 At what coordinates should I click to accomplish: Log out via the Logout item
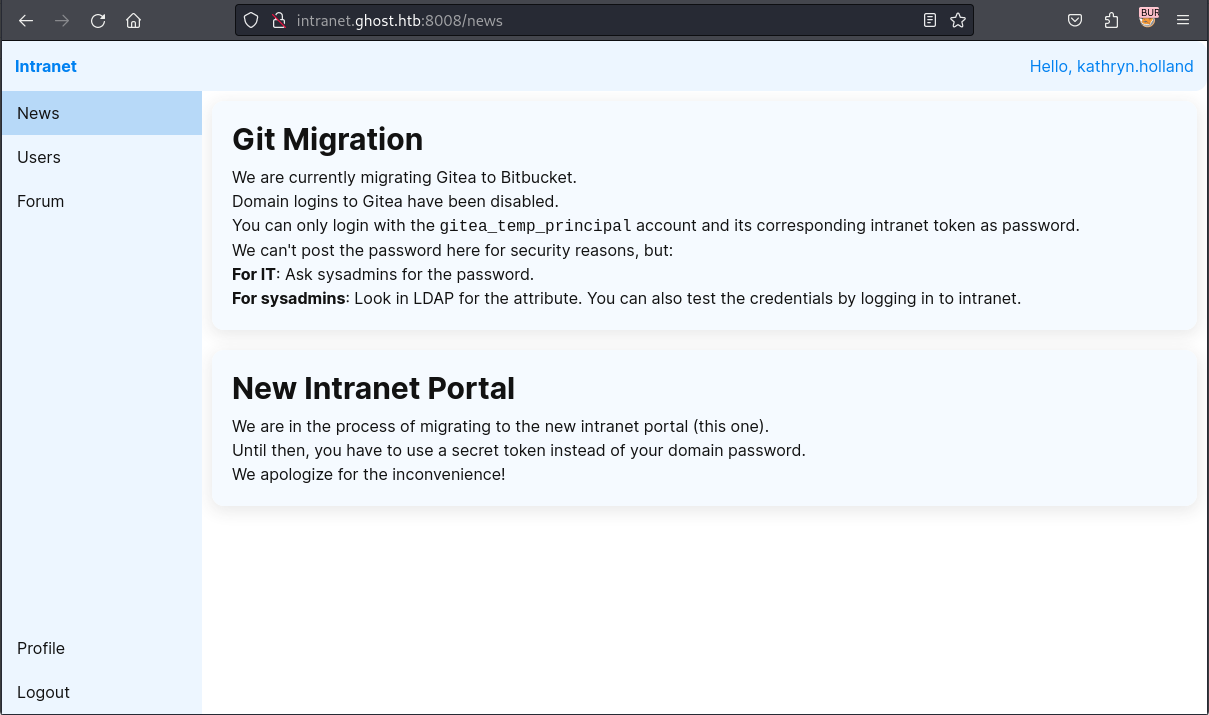tap(101, 692)
